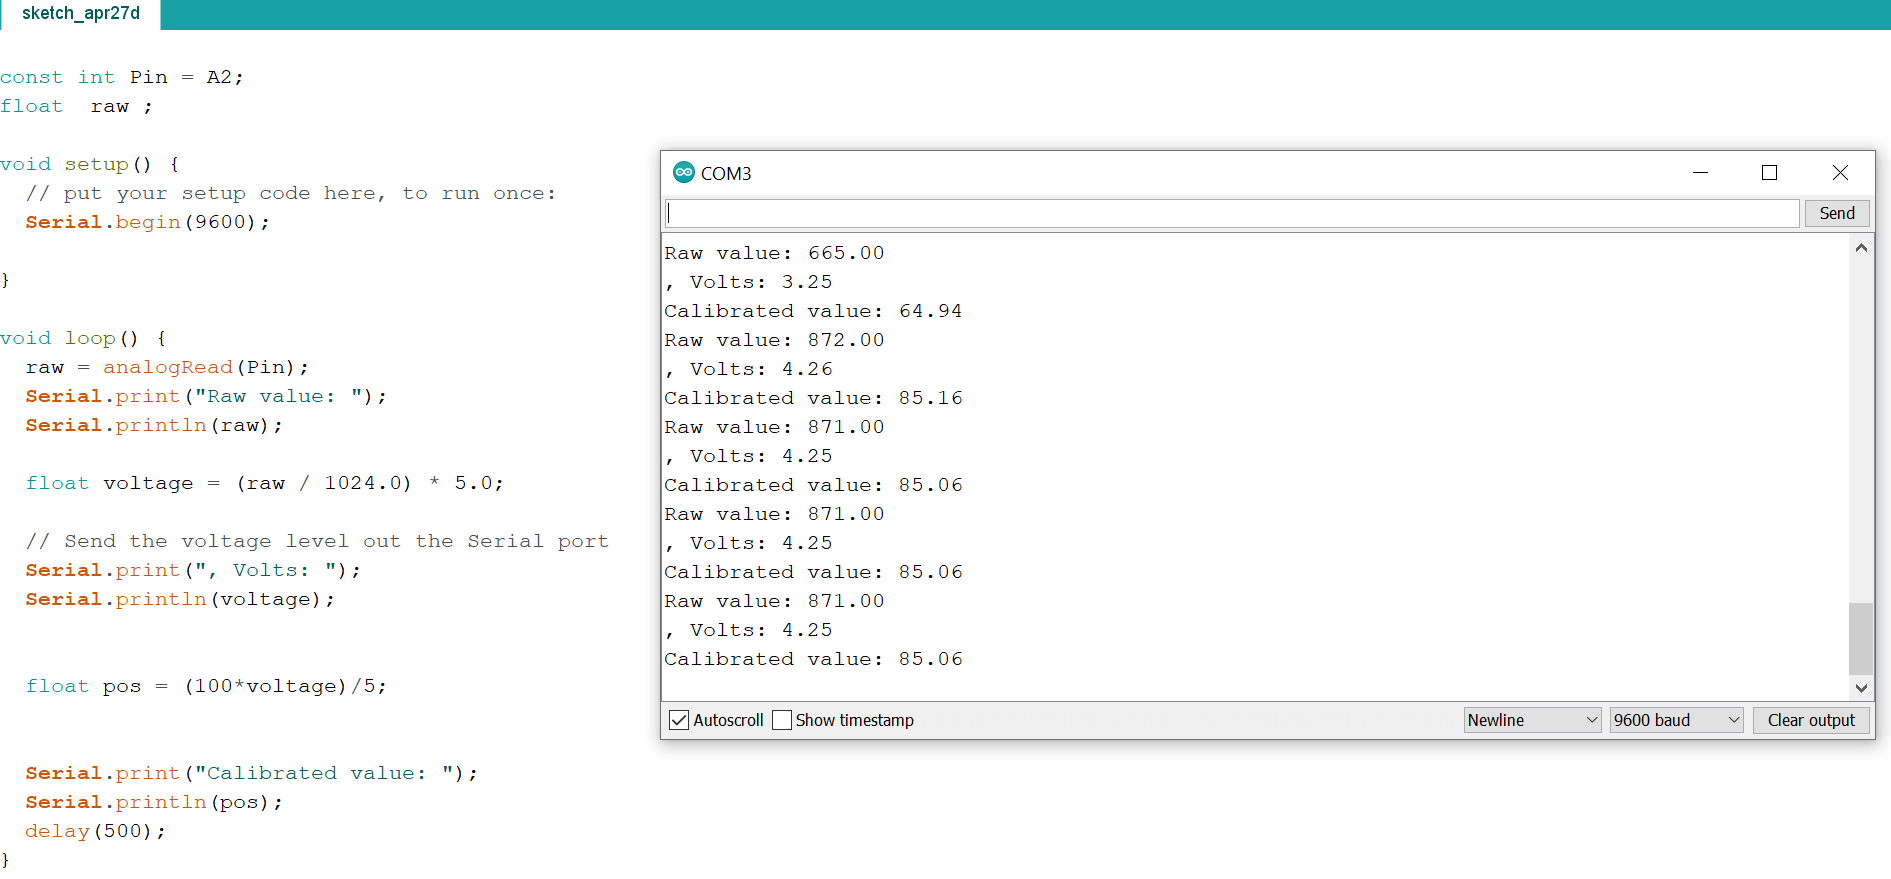Open the 9600 baud rate dropdown
The width and height of the screenshot is (1891, 879).
(1677, 720)
